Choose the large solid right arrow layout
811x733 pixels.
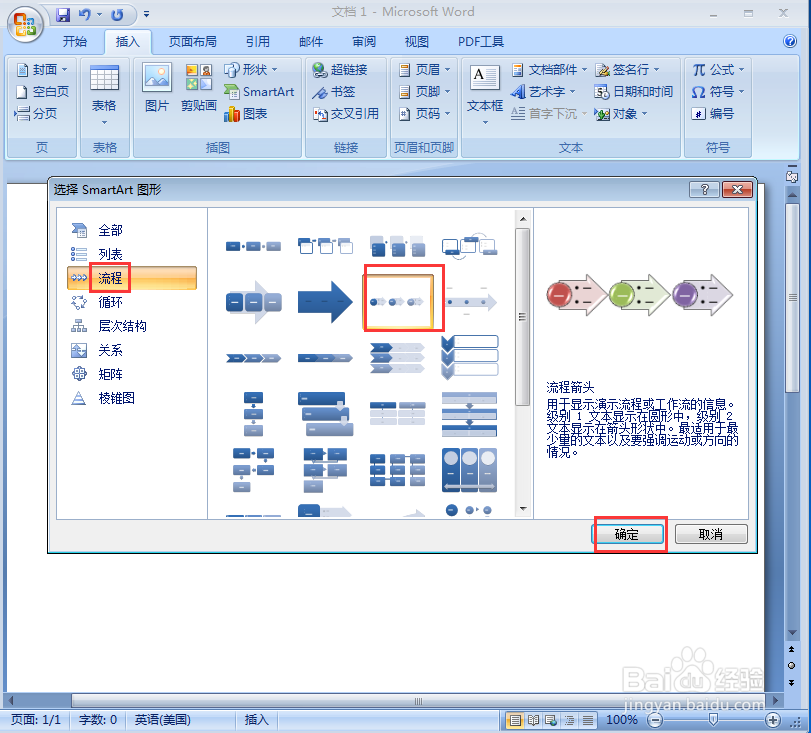(325, 302)
